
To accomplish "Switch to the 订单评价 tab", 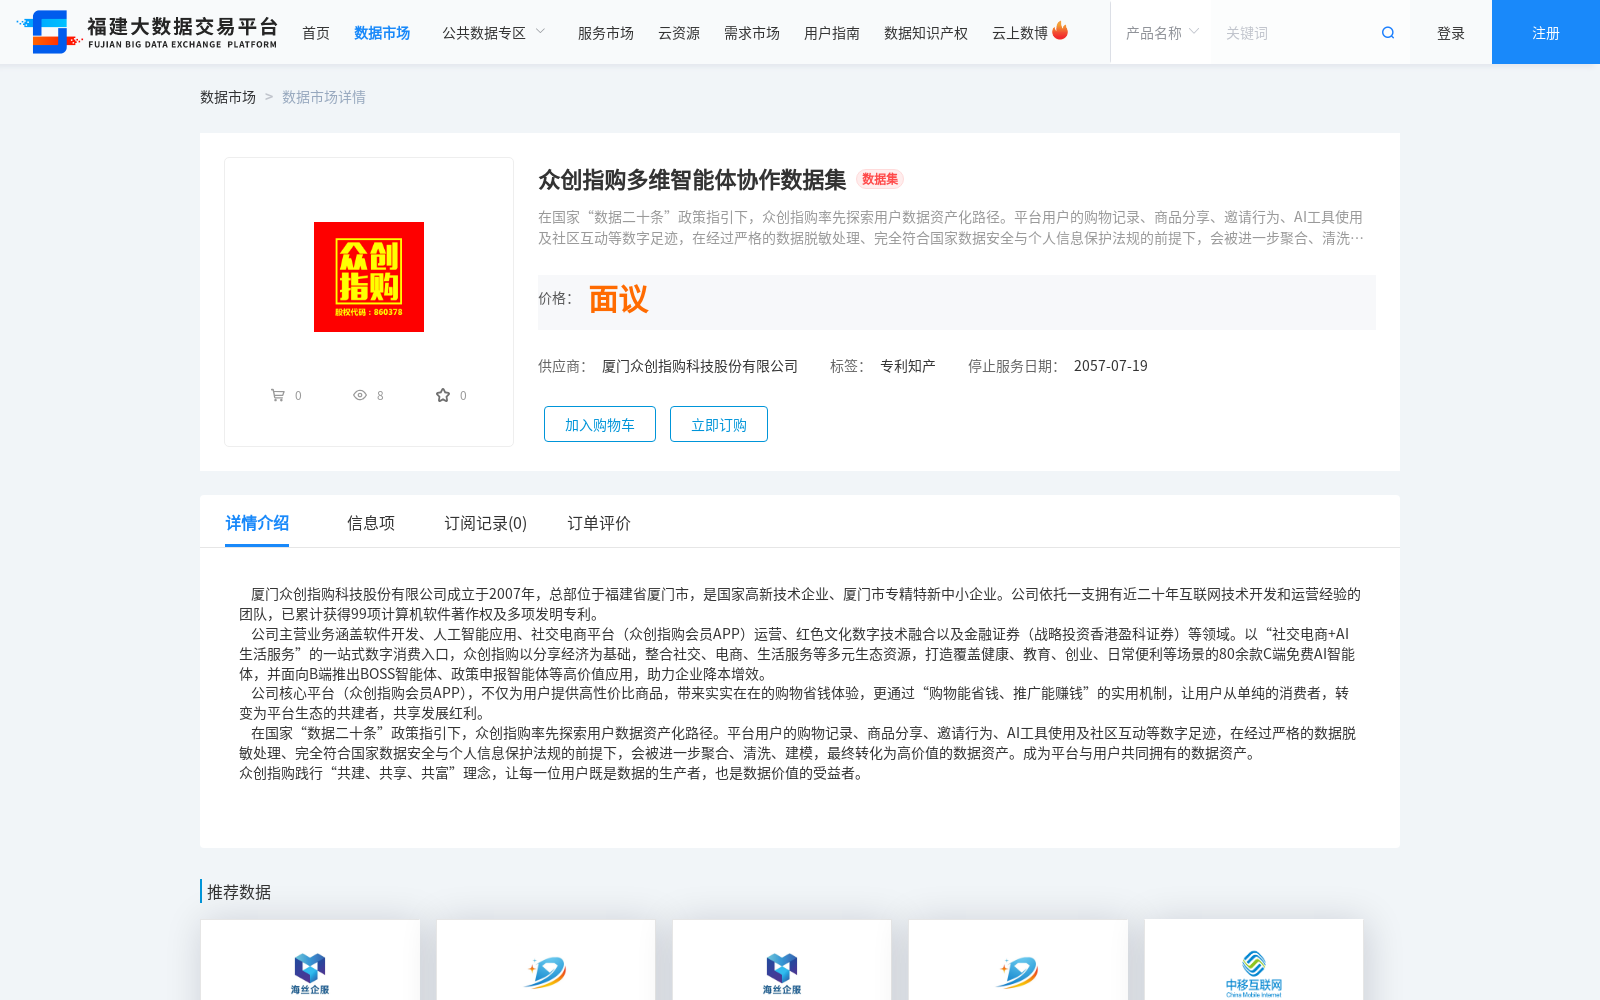I will click(x=599, y=523).
